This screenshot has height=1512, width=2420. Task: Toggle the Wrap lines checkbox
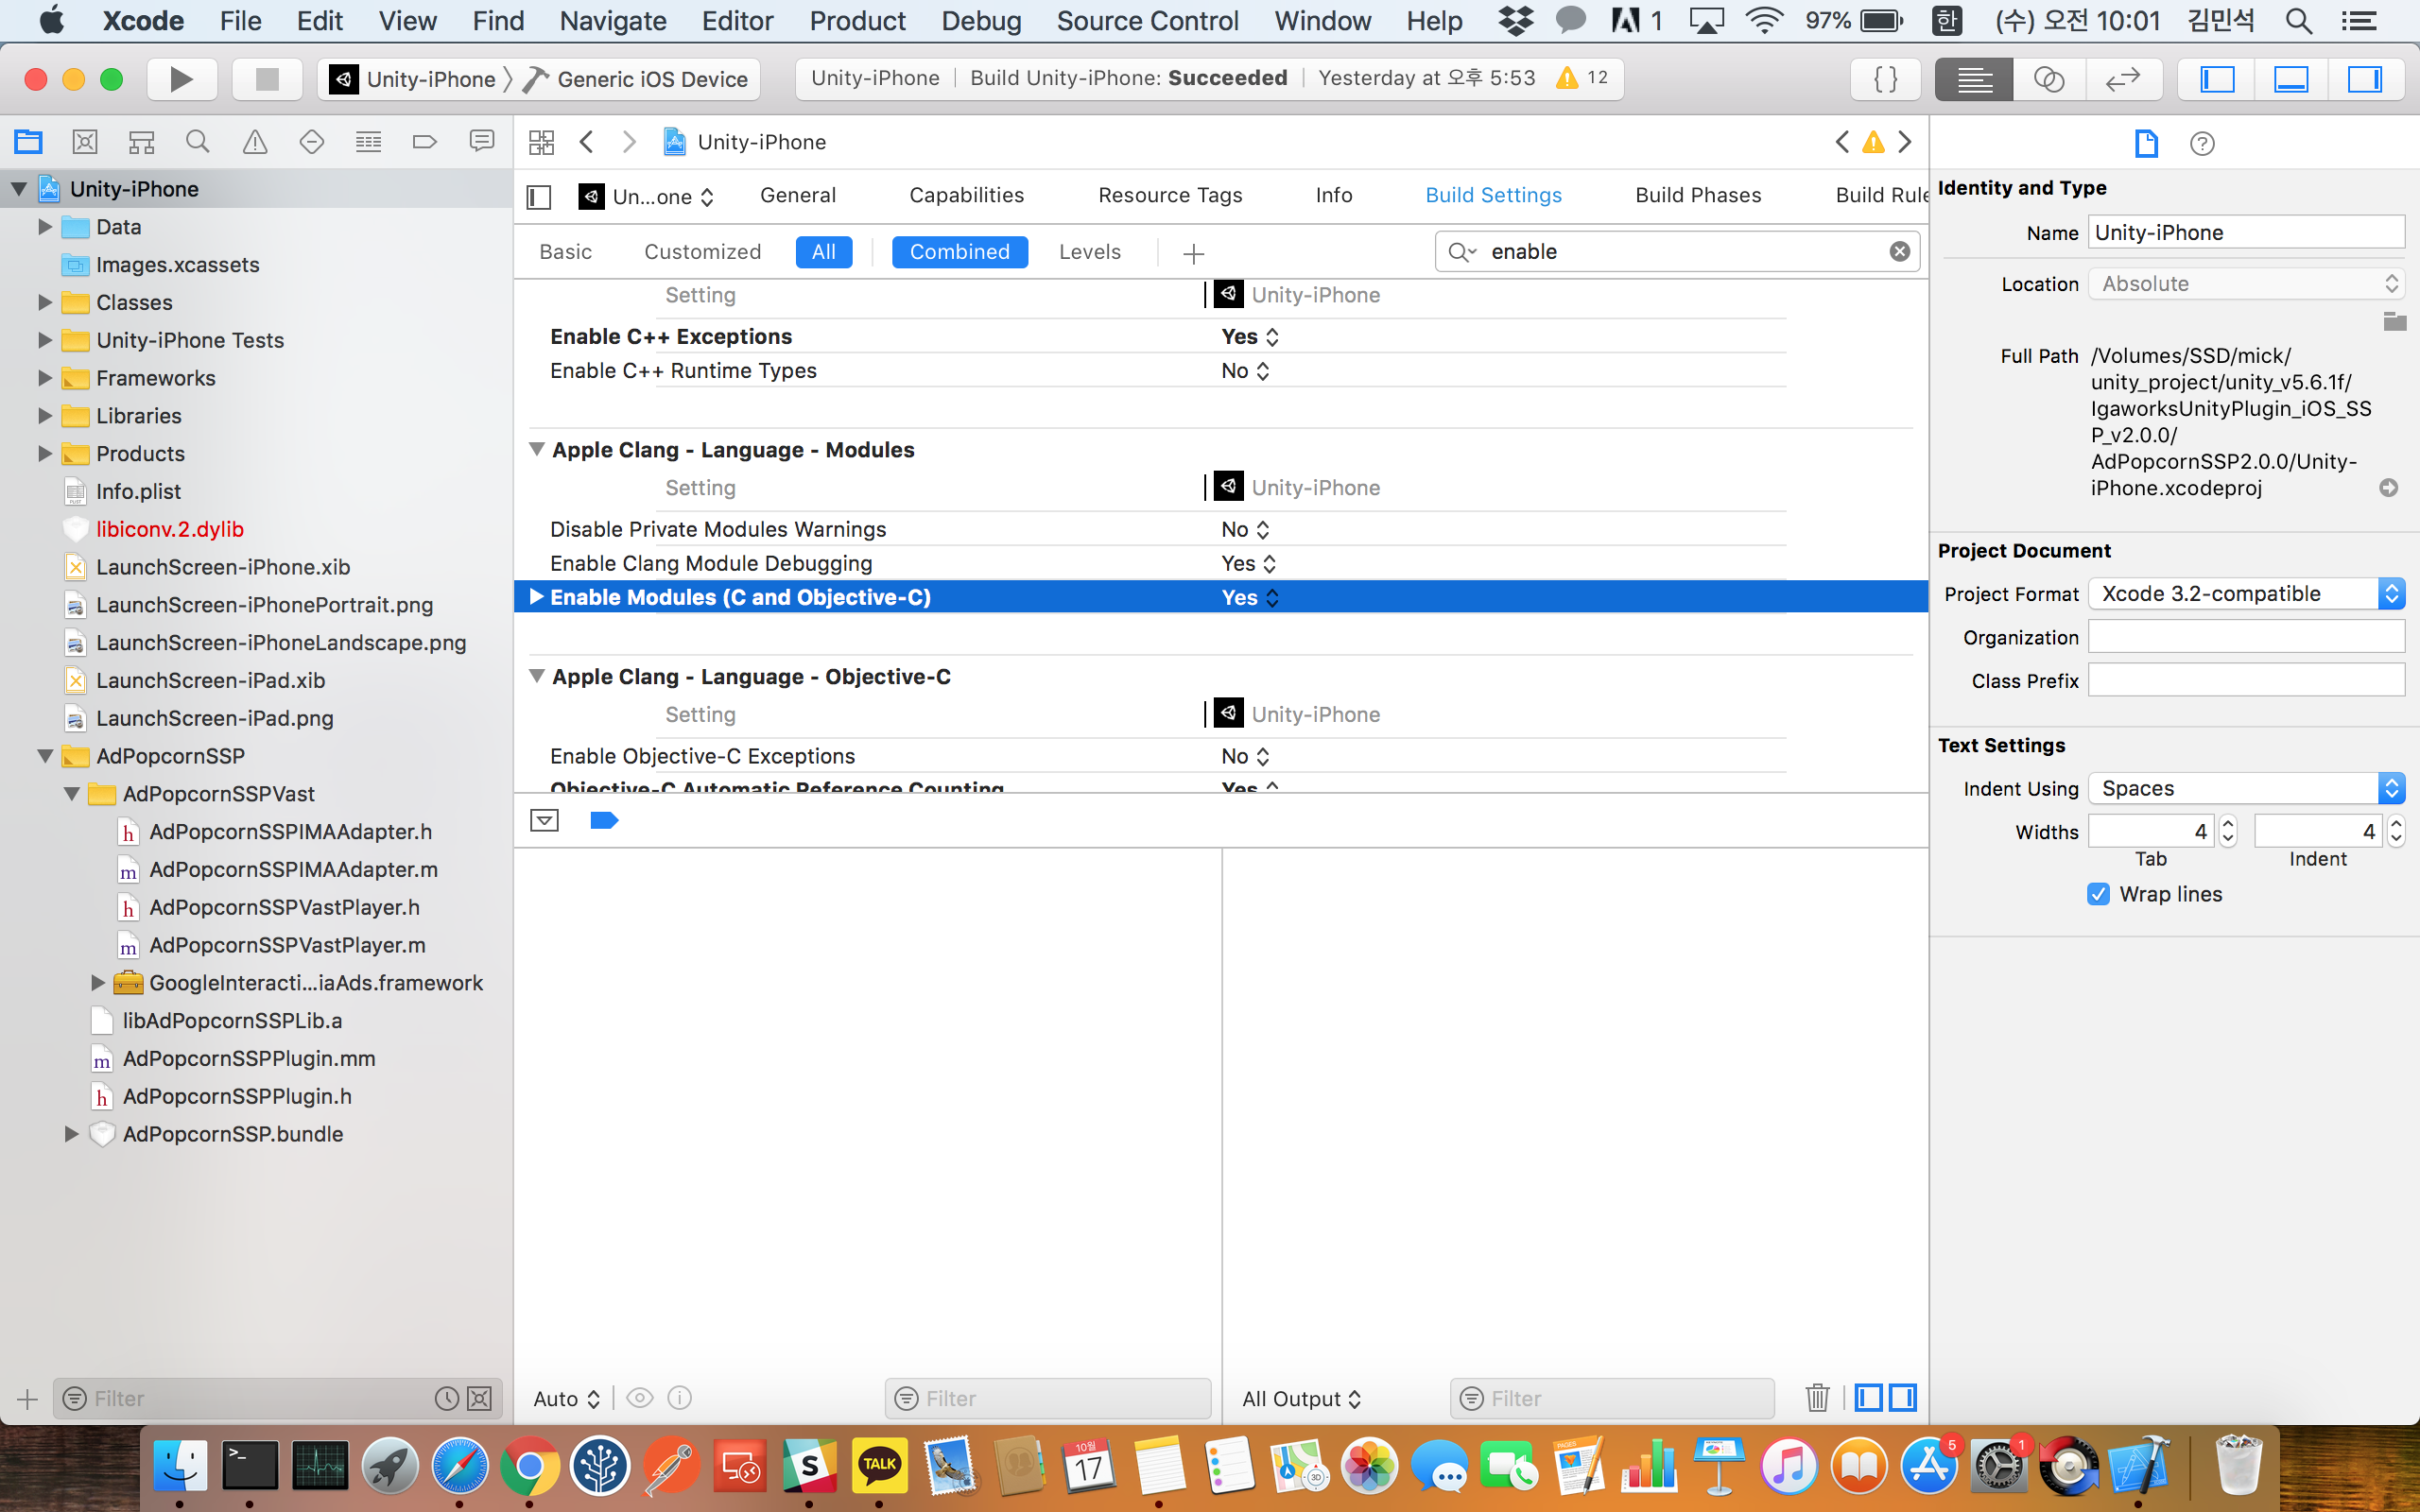click(x=2098, y=894)
